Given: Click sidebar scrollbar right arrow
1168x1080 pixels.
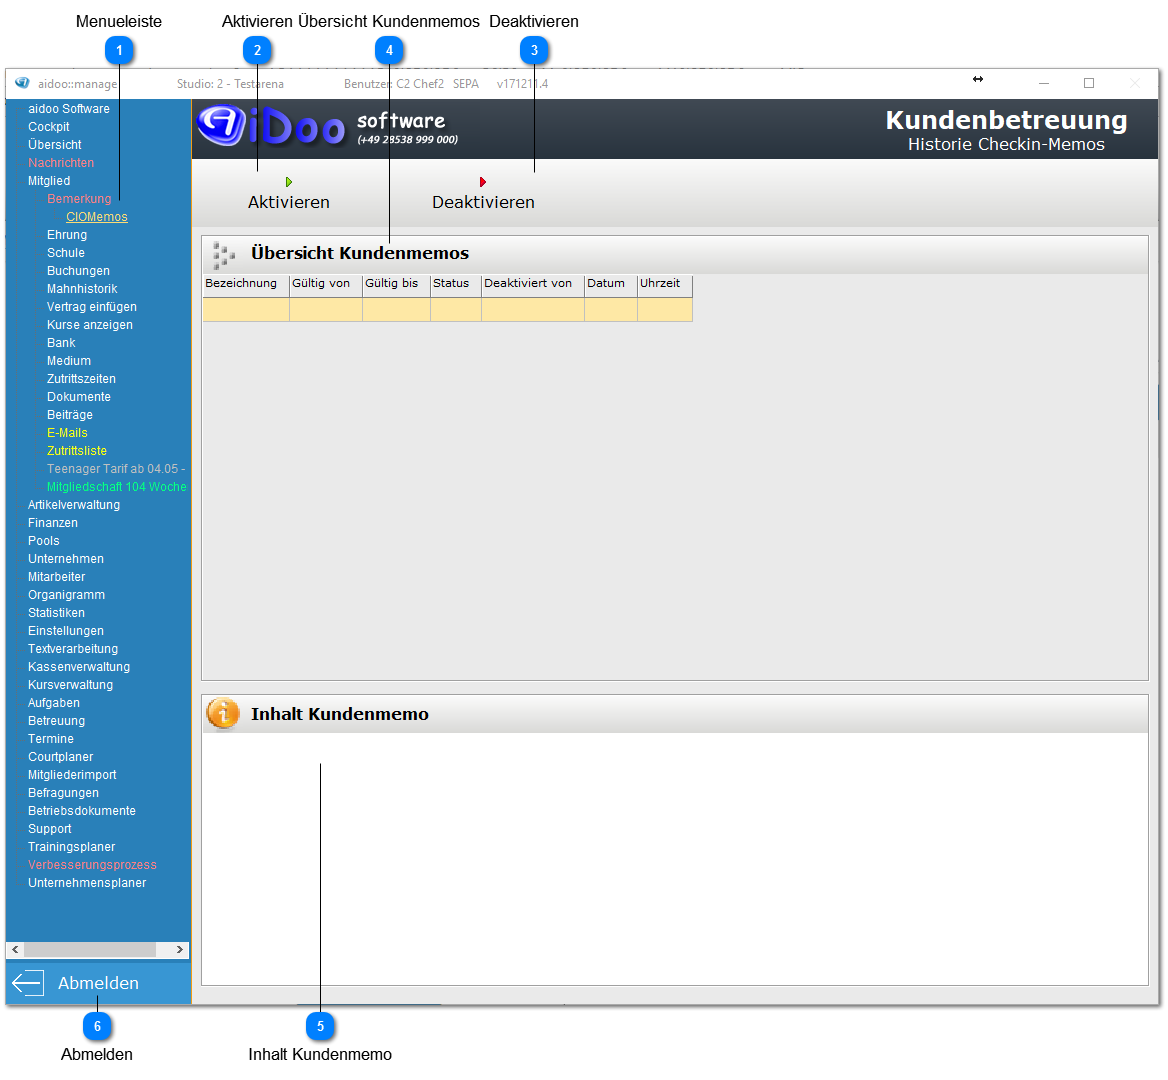Looking at the screenshot, I should pyautogui.click(x=180, y=950).
